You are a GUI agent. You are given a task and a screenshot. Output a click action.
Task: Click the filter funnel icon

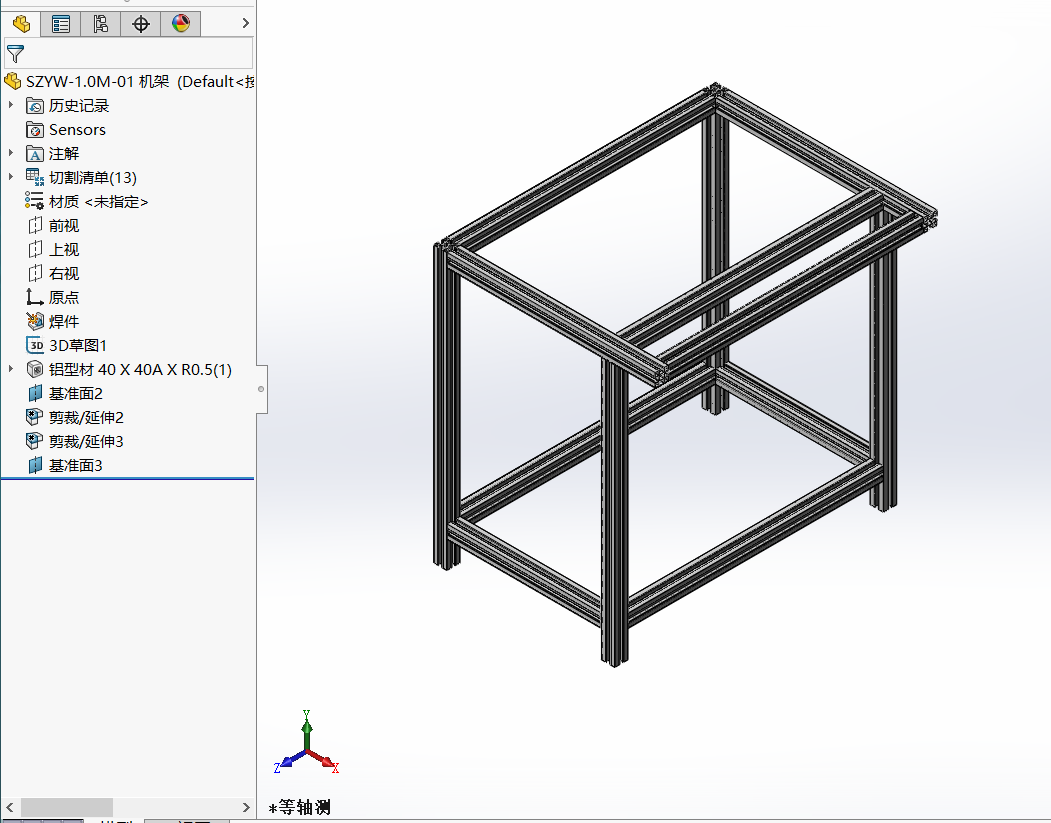15,54
